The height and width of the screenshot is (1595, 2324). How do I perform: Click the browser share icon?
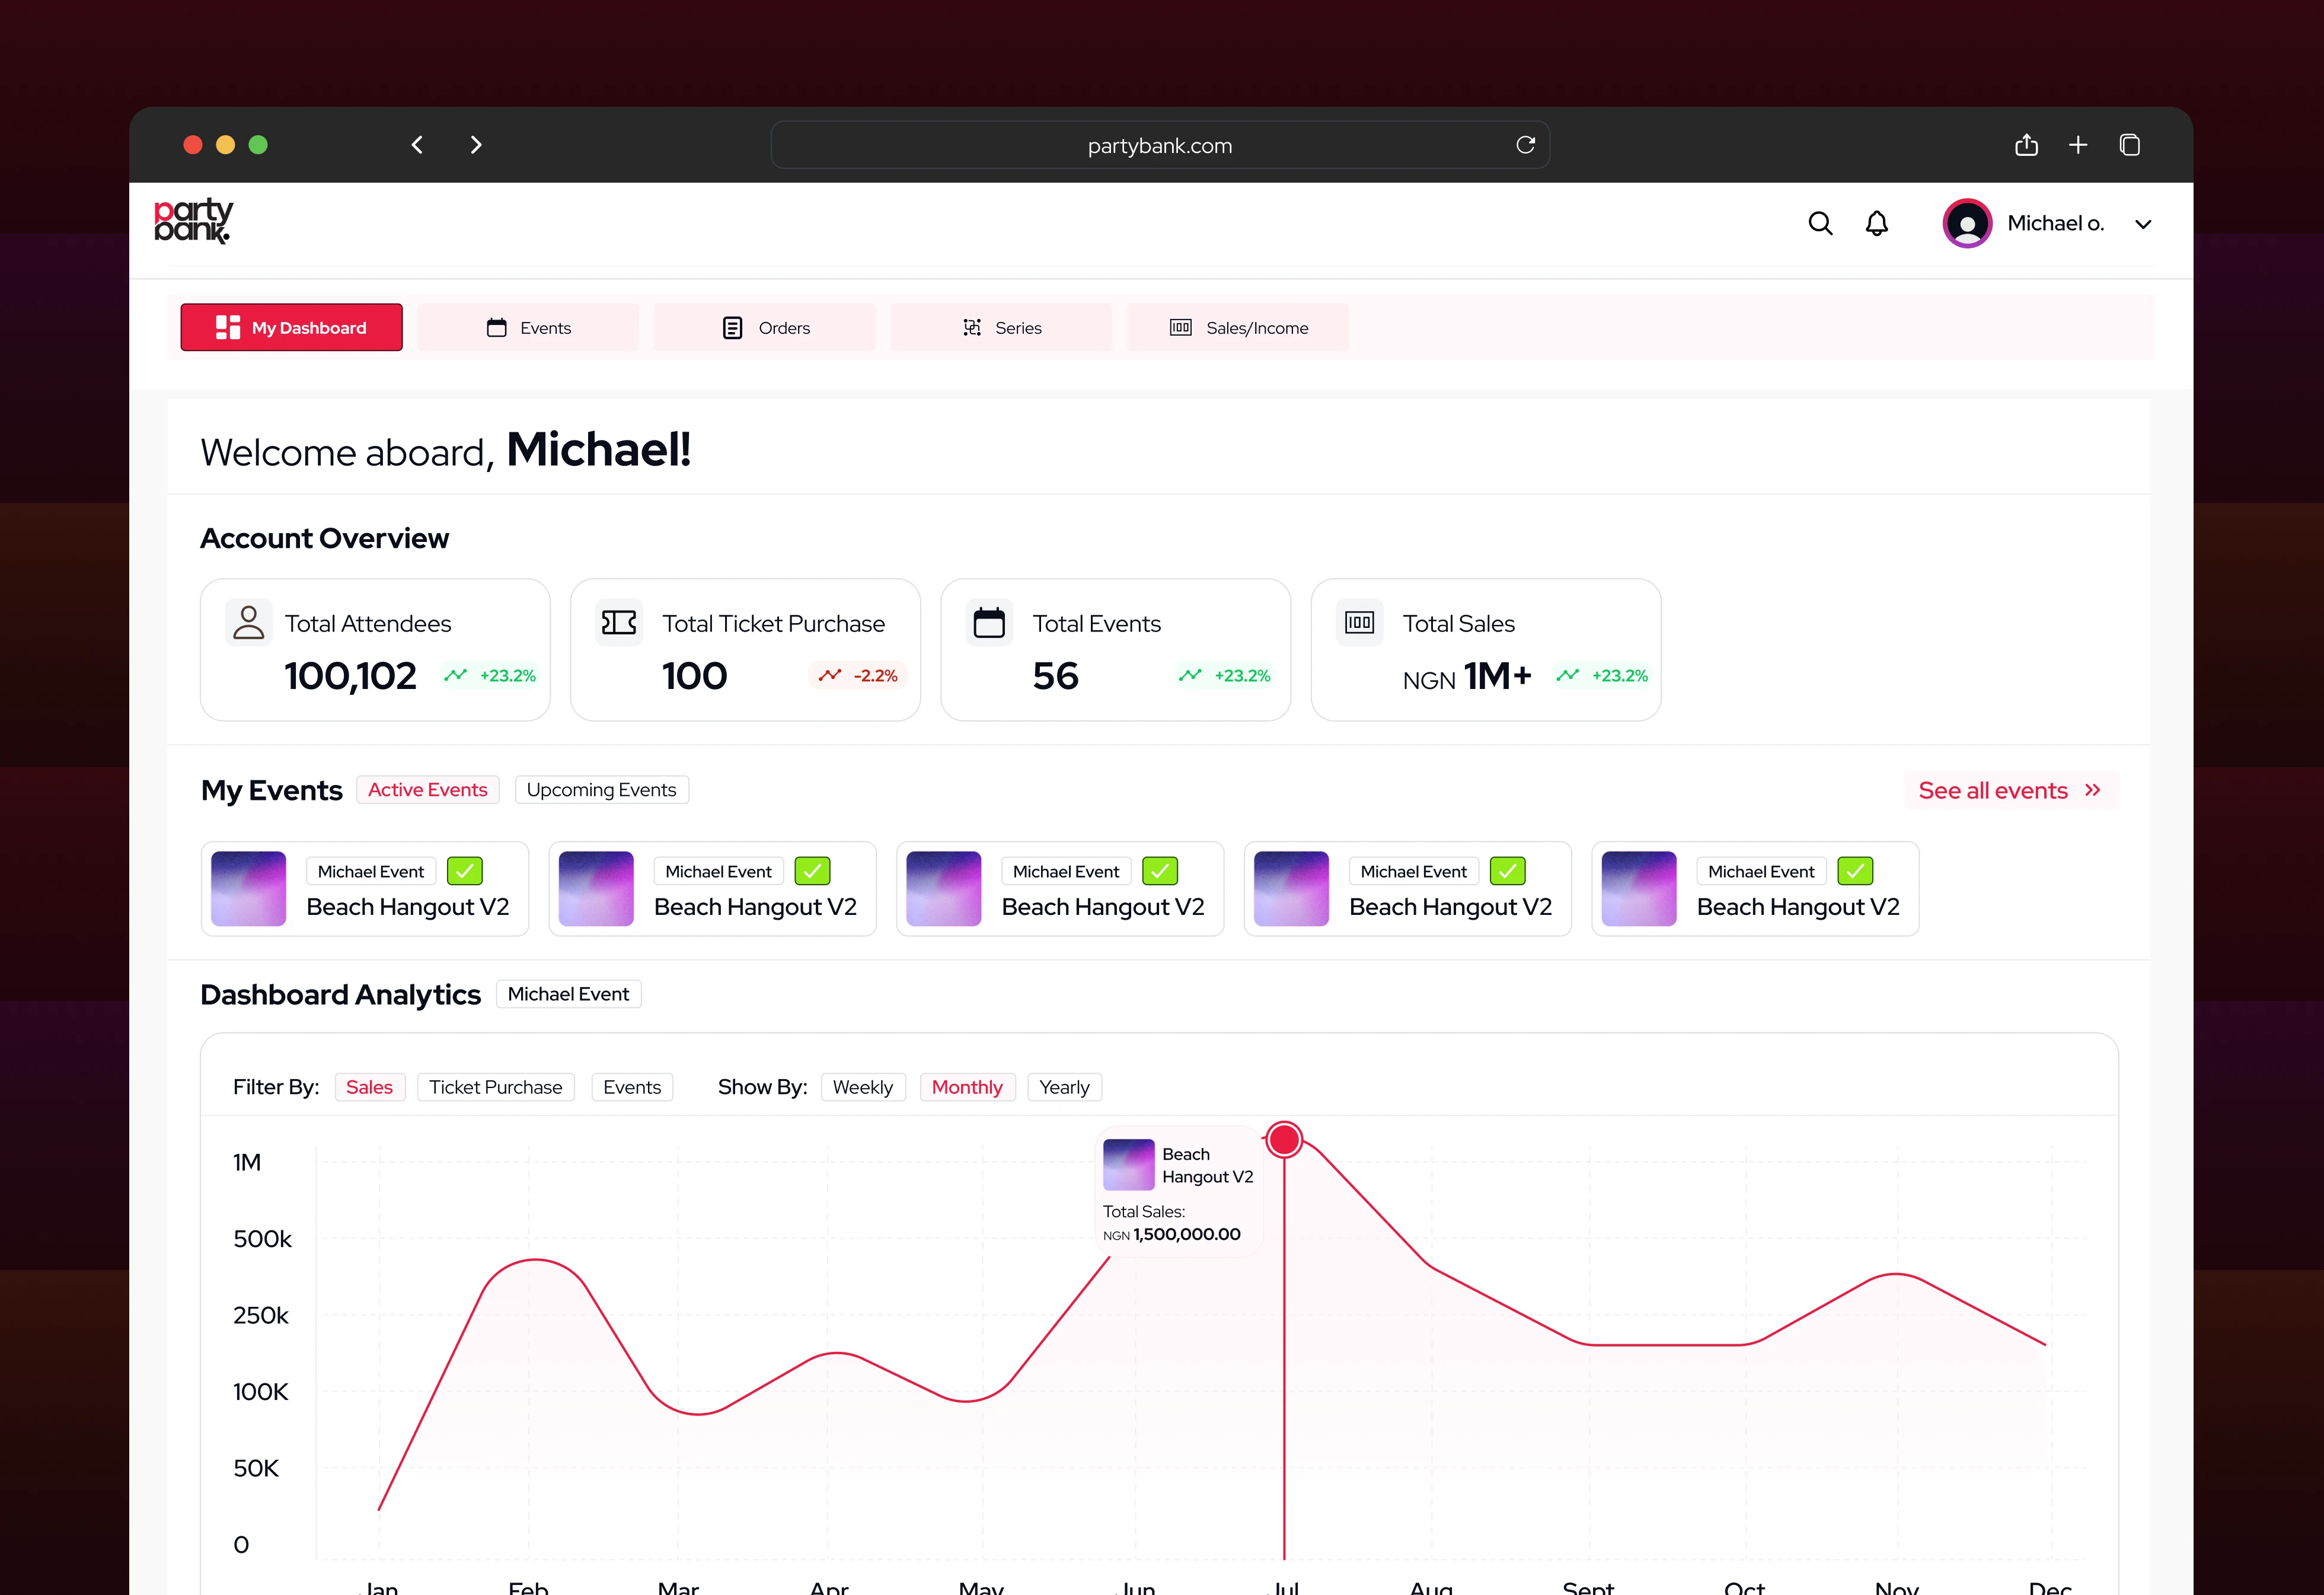(2026, 145)
